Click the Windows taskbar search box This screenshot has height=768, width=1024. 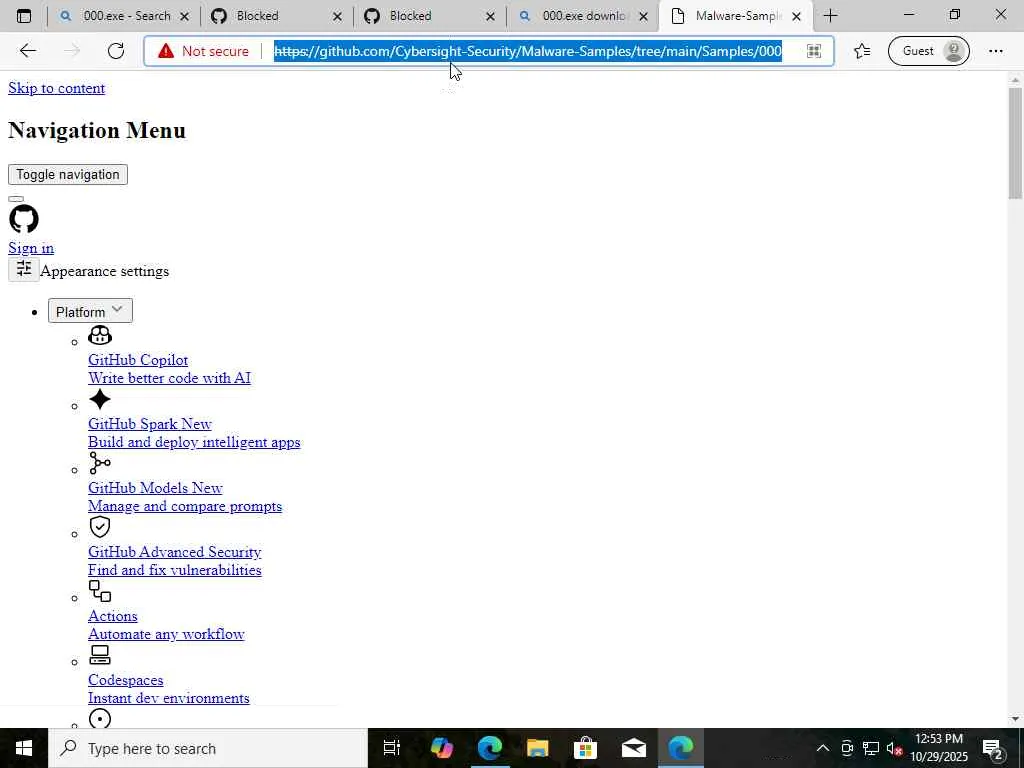click(x=208, y=748)
